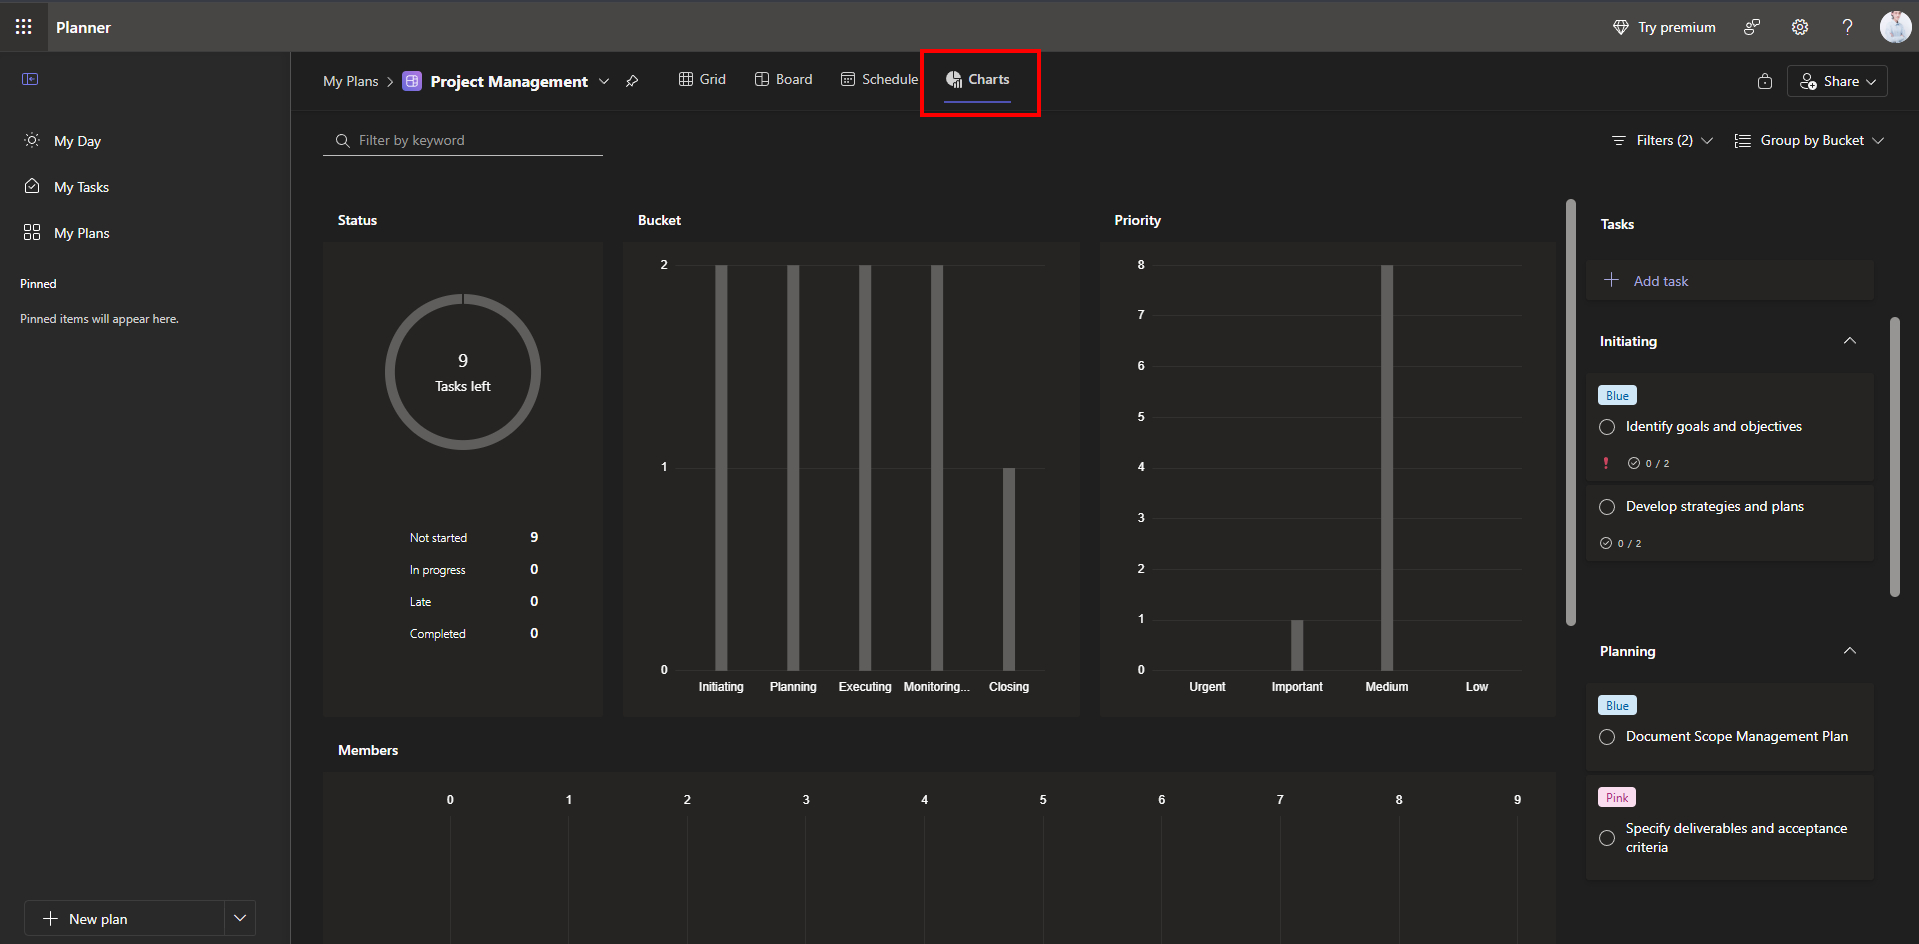Collapse the left navigation pane icon

[x=30, y=79]
